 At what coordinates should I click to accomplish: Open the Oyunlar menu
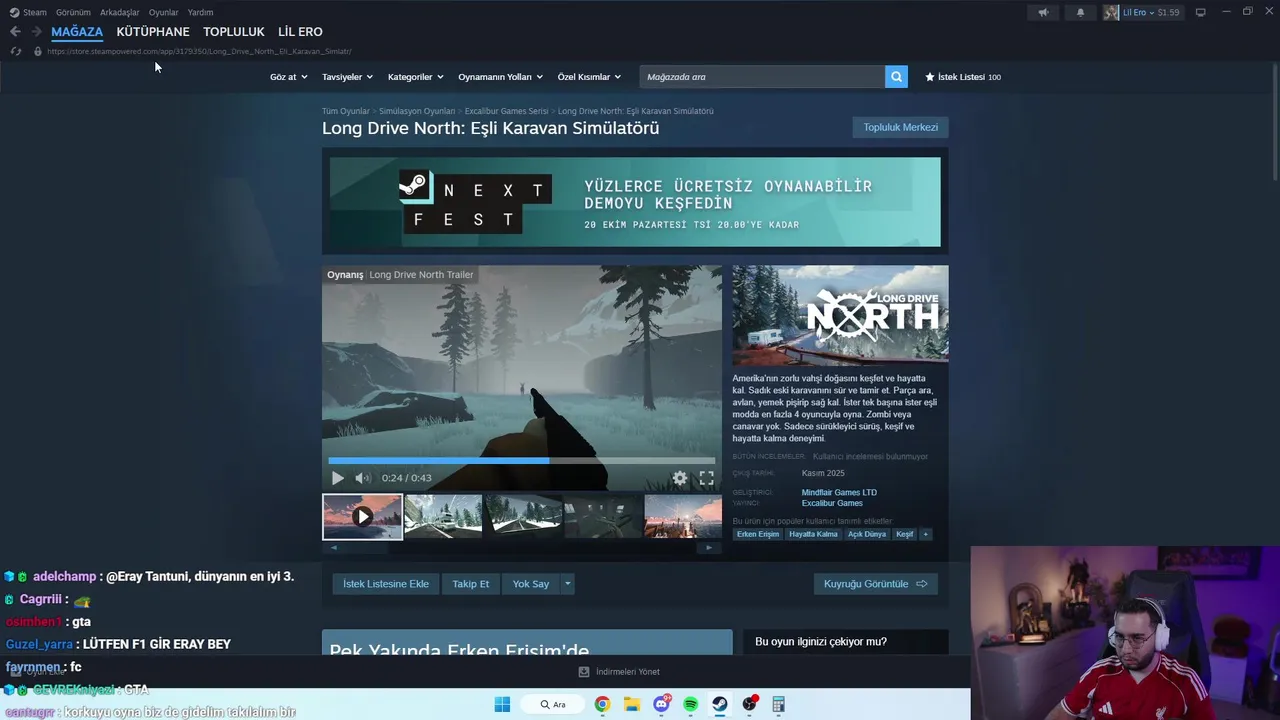point(163,12)
